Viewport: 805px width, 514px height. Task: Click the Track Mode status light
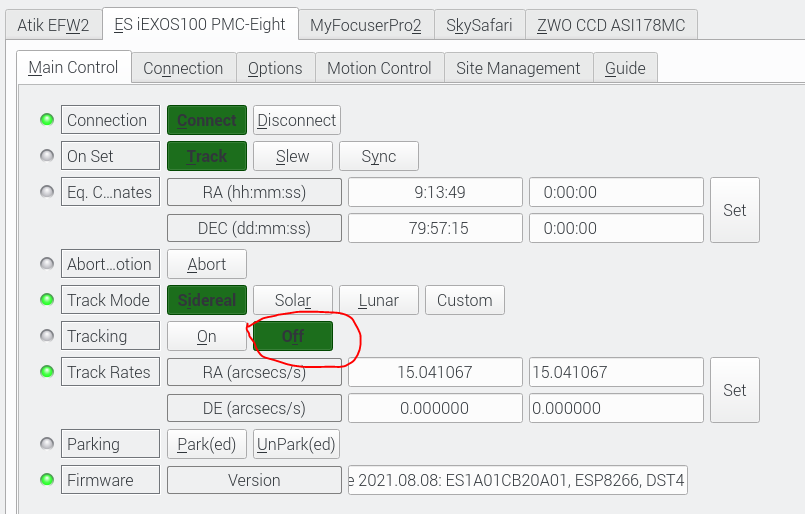coord(47,299)
